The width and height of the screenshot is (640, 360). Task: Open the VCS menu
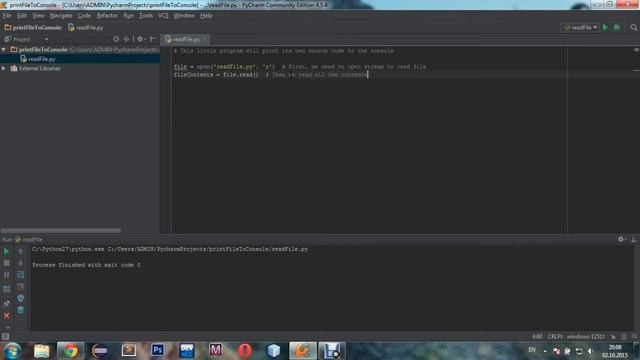[163, 16]
